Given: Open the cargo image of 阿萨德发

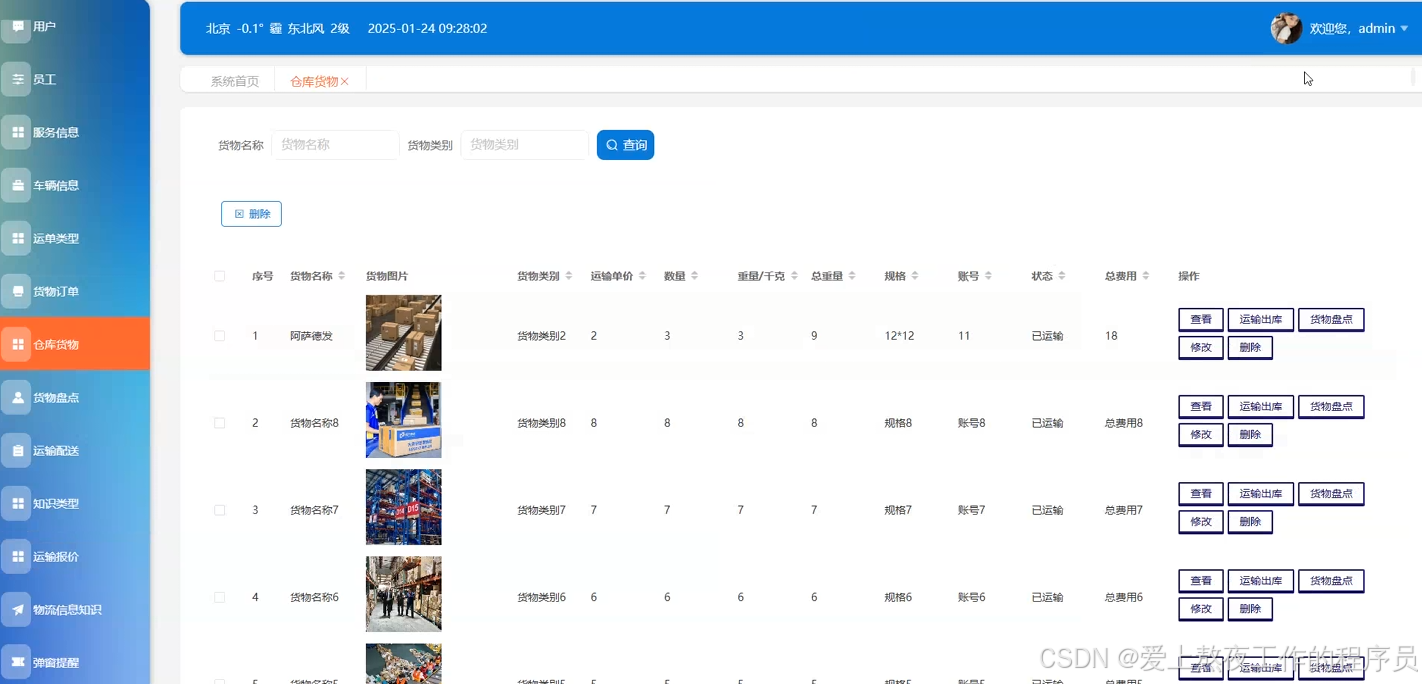Looking at the screenshot, I should coord(404,333).
